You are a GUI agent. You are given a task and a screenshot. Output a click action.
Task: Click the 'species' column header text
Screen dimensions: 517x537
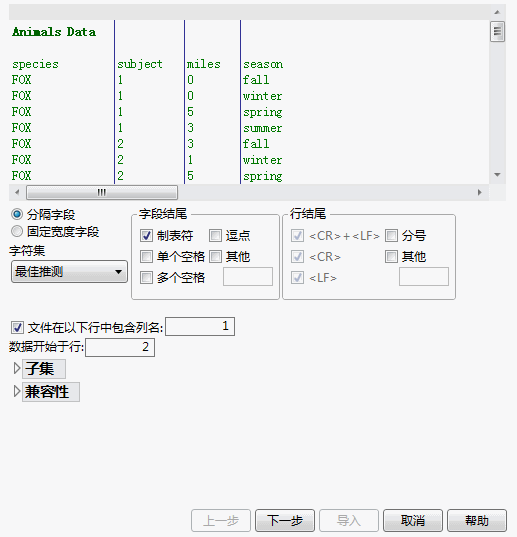pyautogui.click(x=35, y=64)
